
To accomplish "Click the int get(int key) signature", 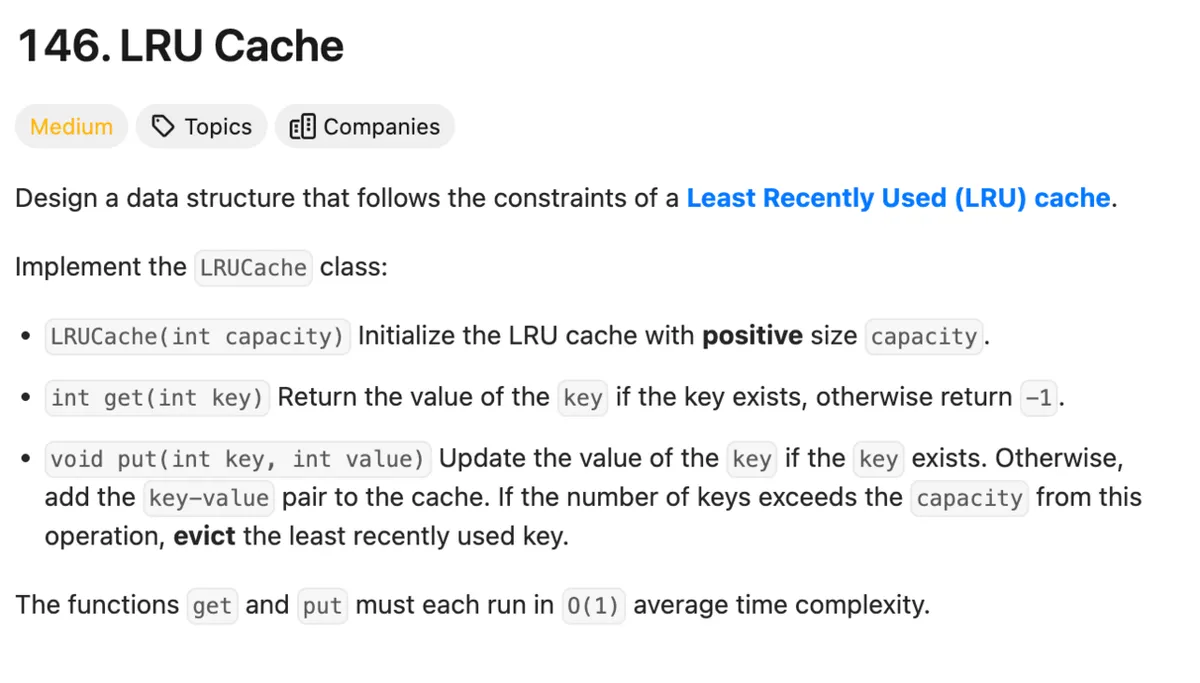I will 157,398.
